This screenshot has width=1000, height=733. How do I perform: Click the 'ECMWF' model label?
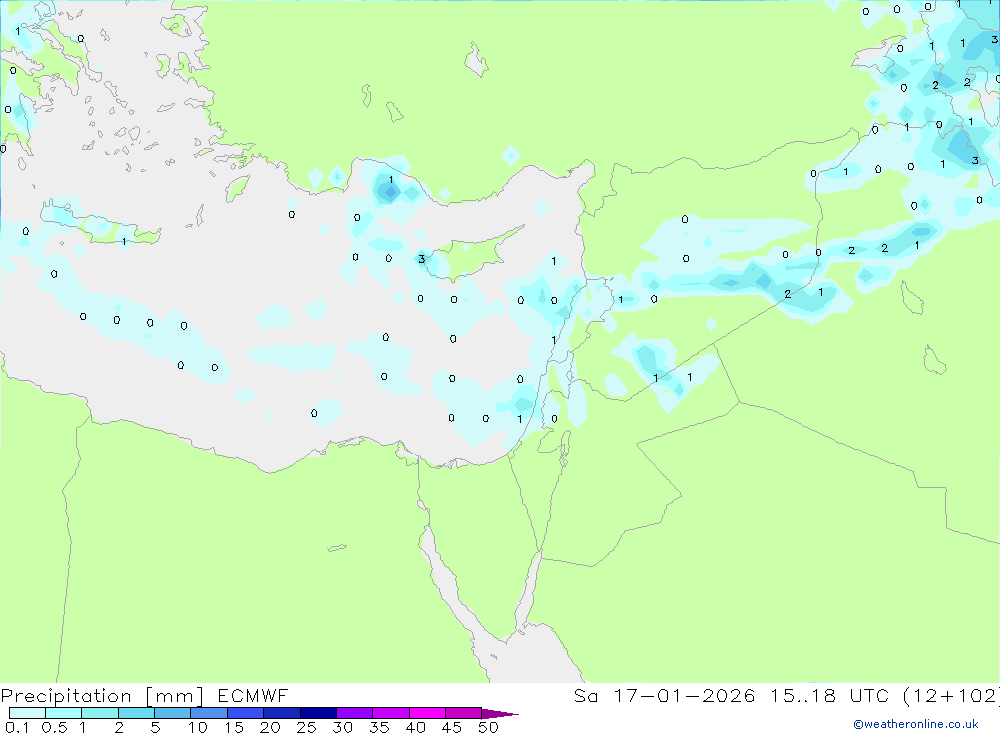pos(253,695)
